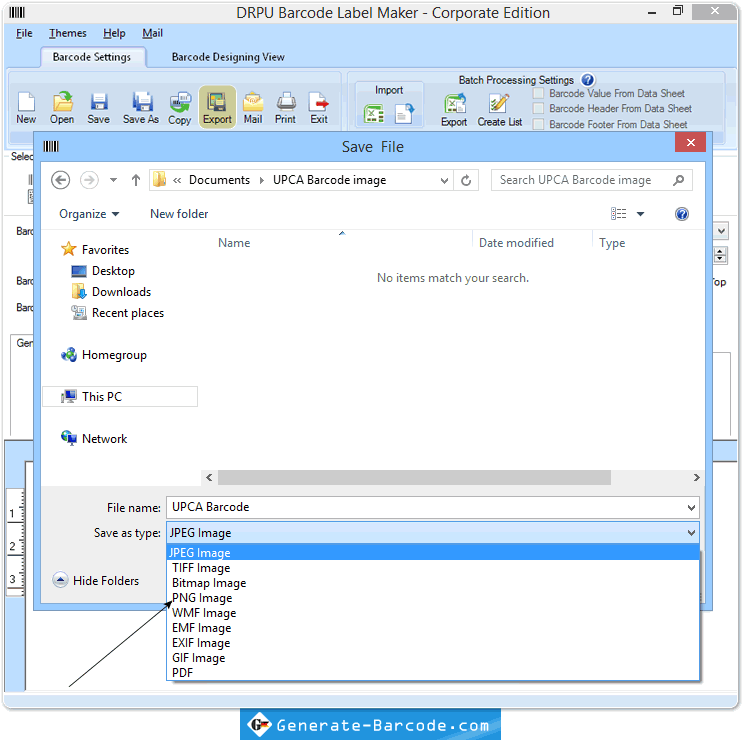
Task: Click the search magnifier icon
Action: tap(679, 180)
